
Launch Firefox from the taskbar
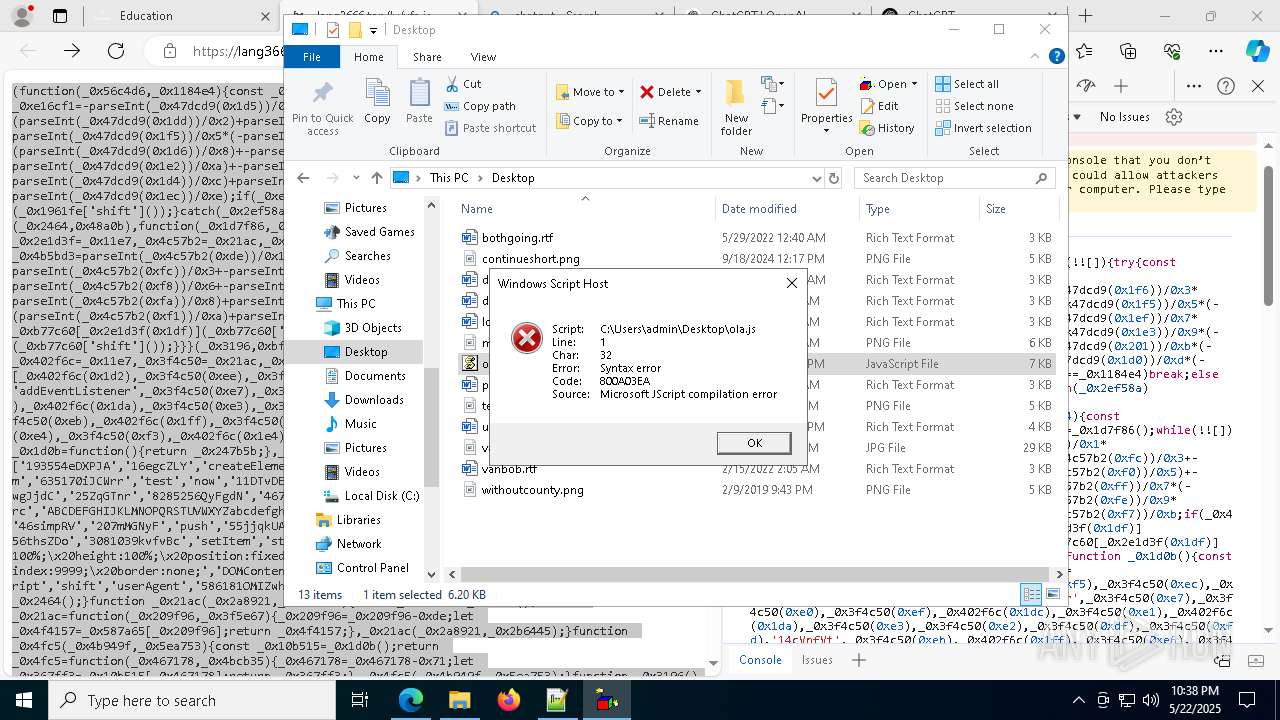point(508,700)
